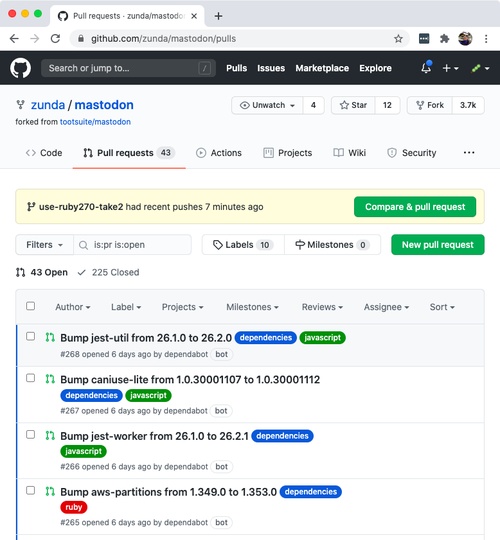This screenshot has height=540, width=500.
Task: Reload the page
Action: 55,39
